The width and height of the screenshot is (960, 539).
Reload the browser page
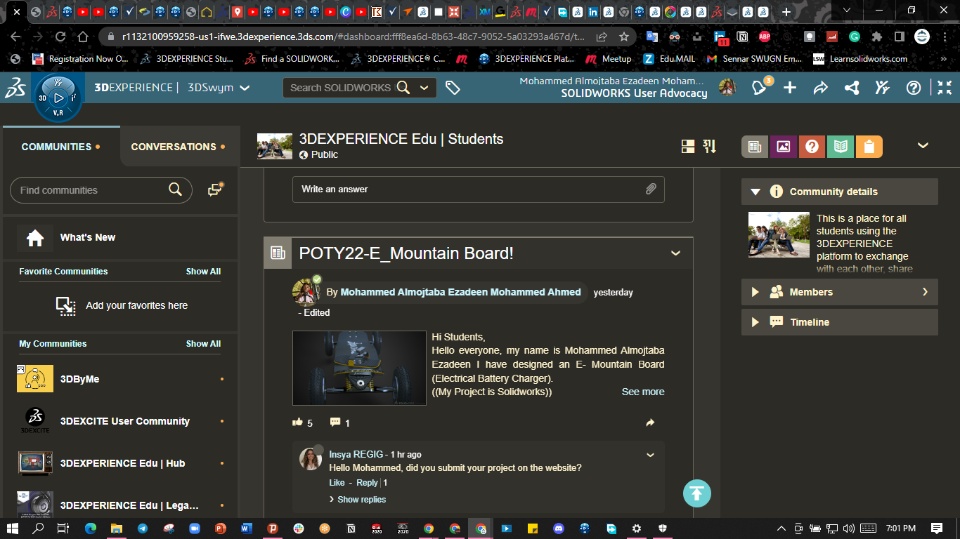60,37
